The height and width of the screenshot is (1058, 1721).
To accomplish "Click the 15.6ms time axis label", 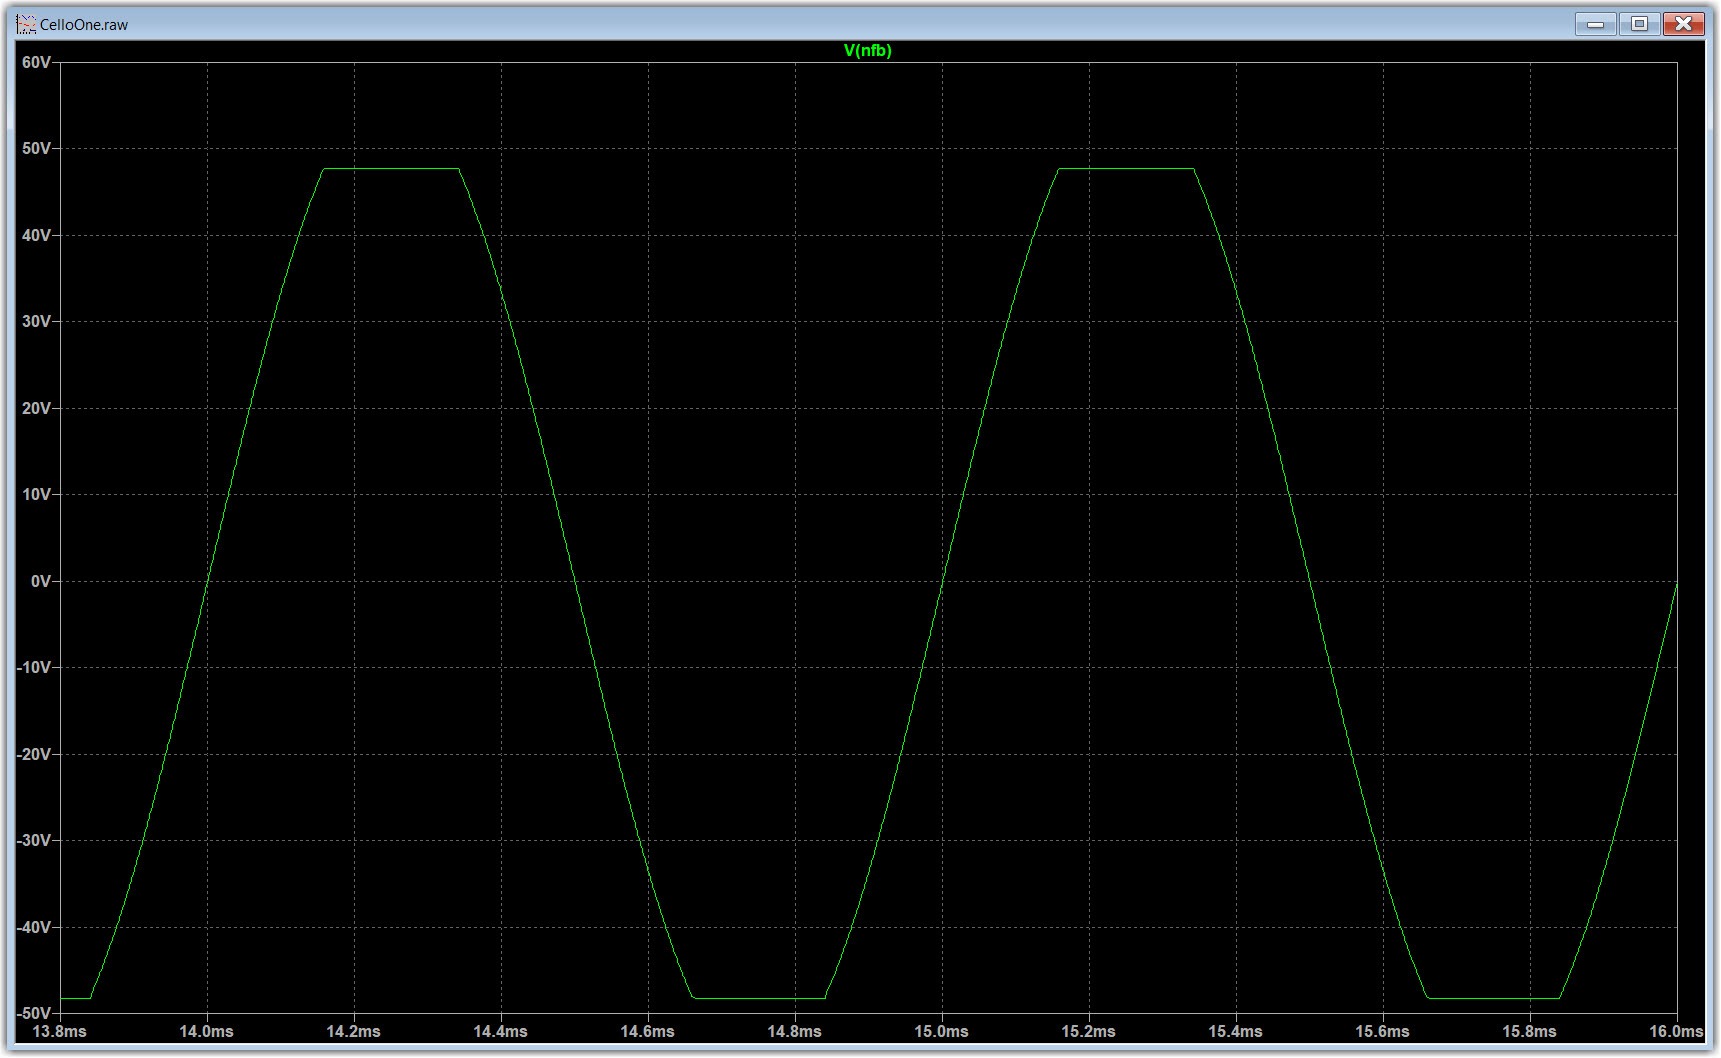I will point(1383,1032).
